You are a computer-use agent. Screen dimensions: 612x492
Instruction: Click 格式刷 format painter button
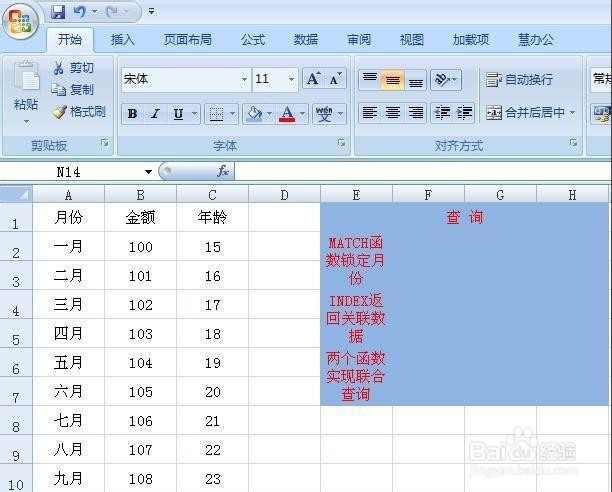(79, 112)
